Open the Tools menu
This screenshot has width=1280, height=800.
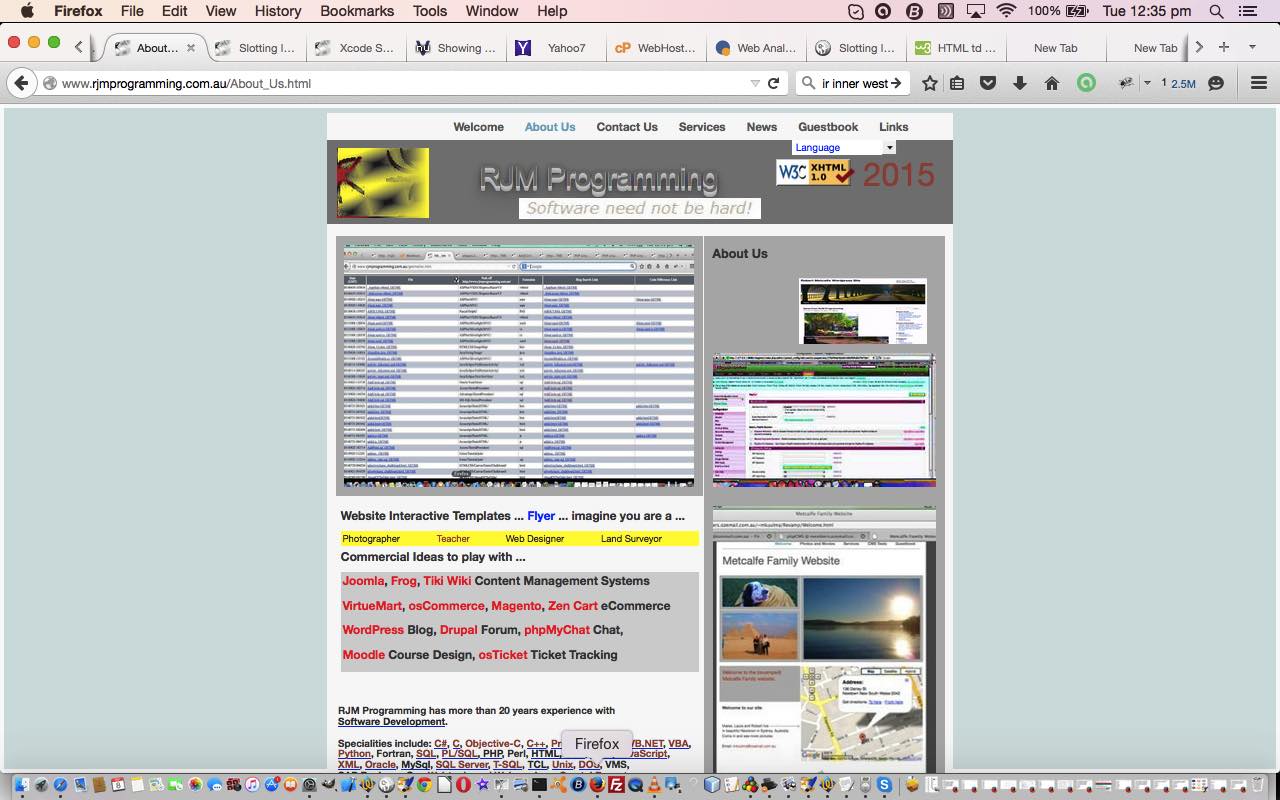point(430,11)
